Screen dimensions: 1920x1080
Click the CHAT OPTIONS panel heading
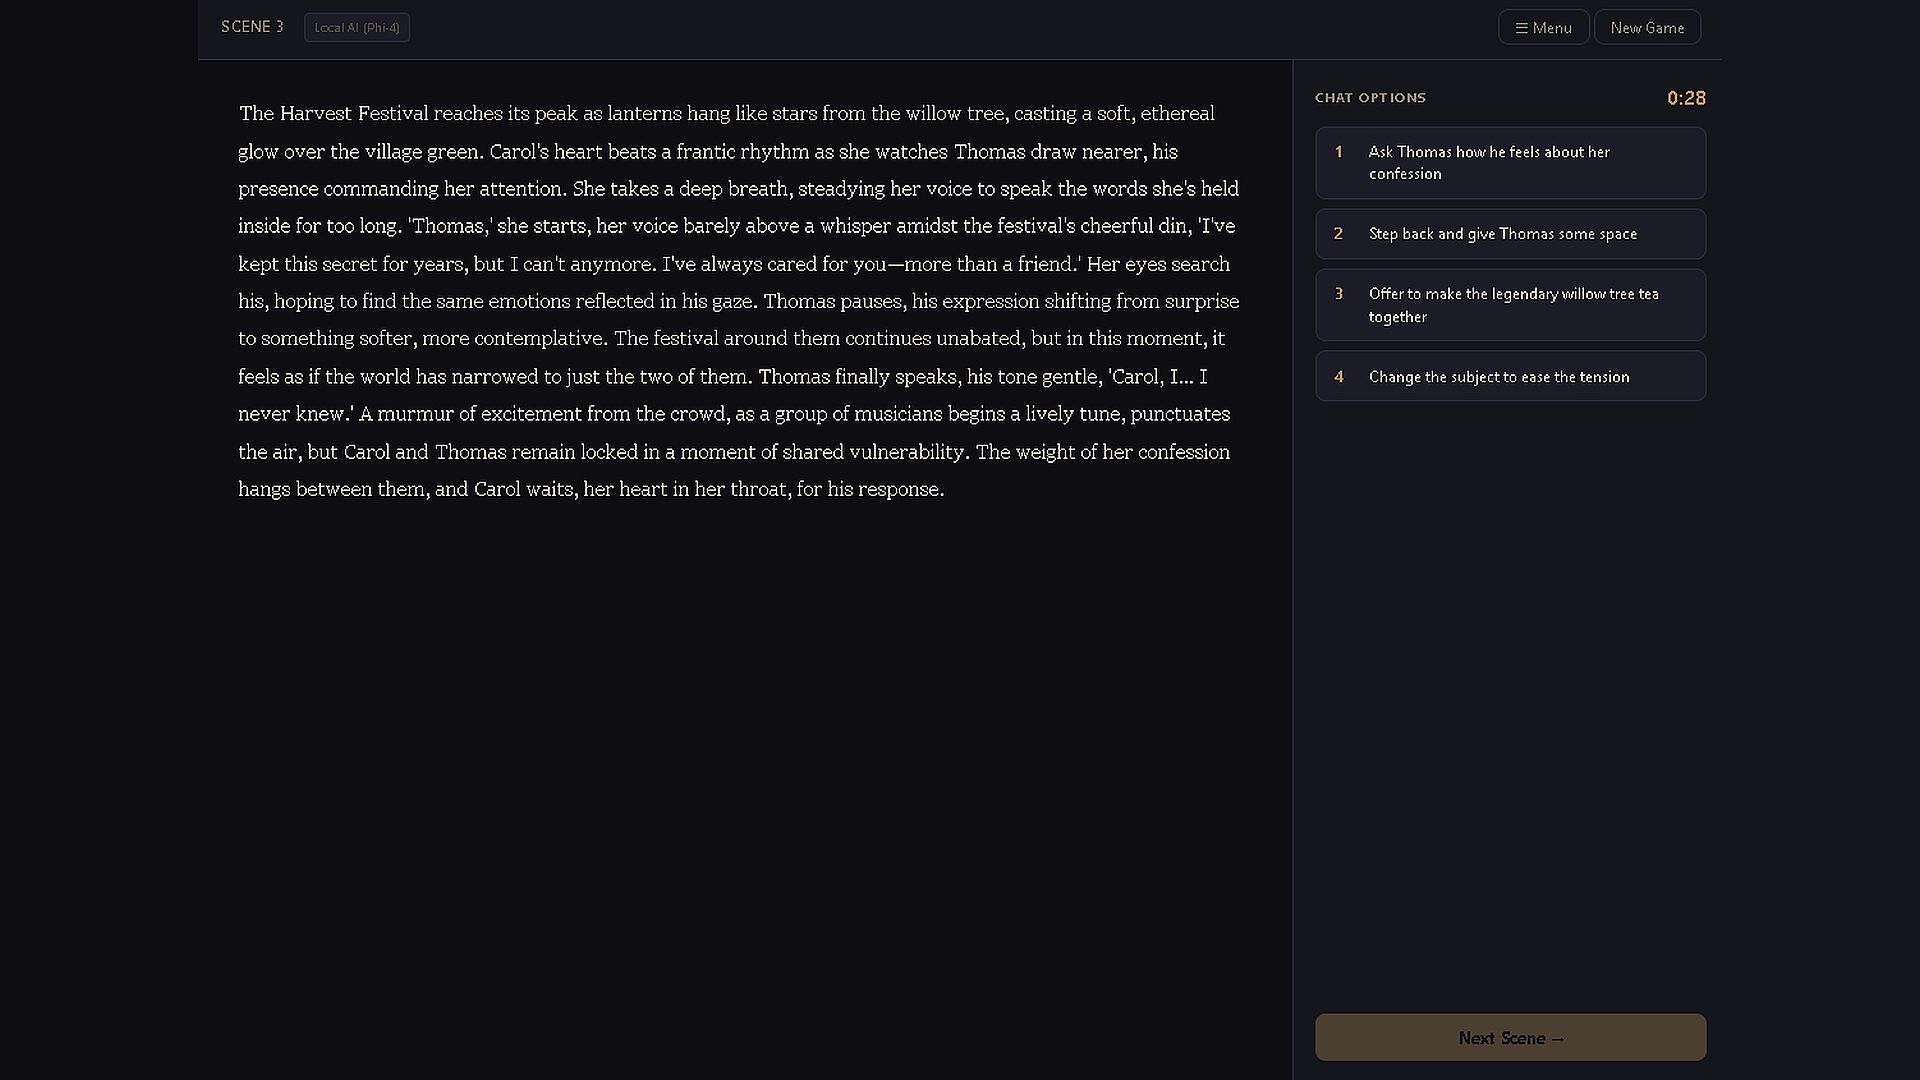point(1370,98)
